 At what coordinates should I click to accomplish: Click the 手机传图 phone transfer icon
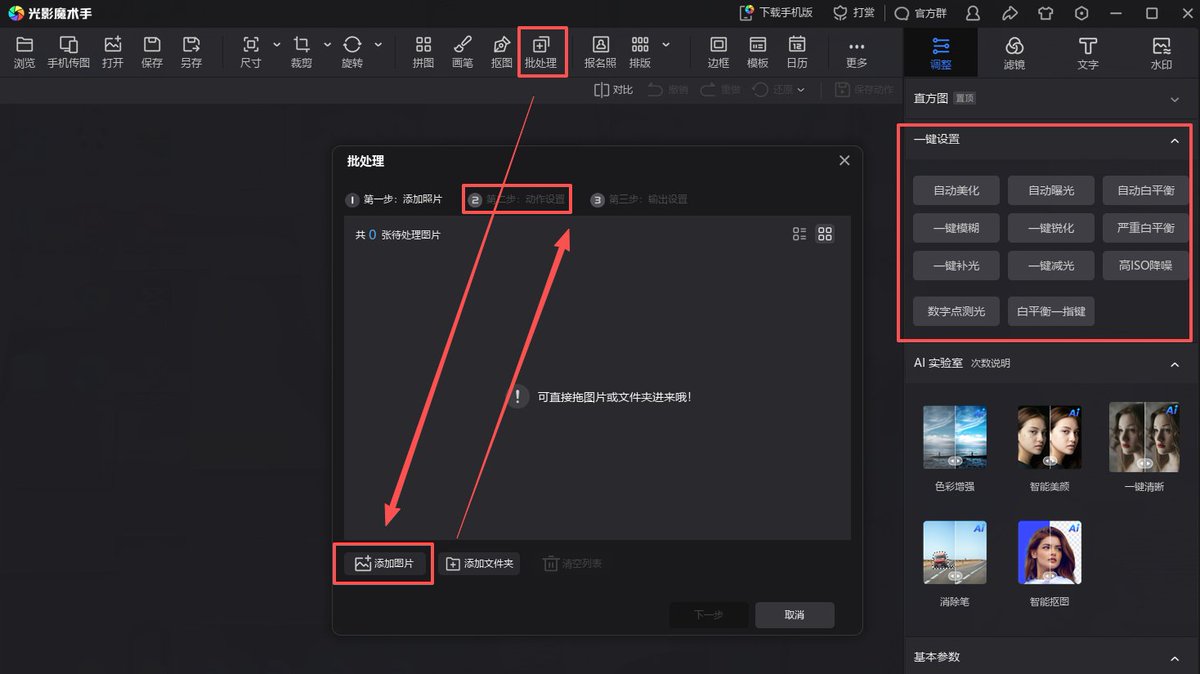pos(69,52)
